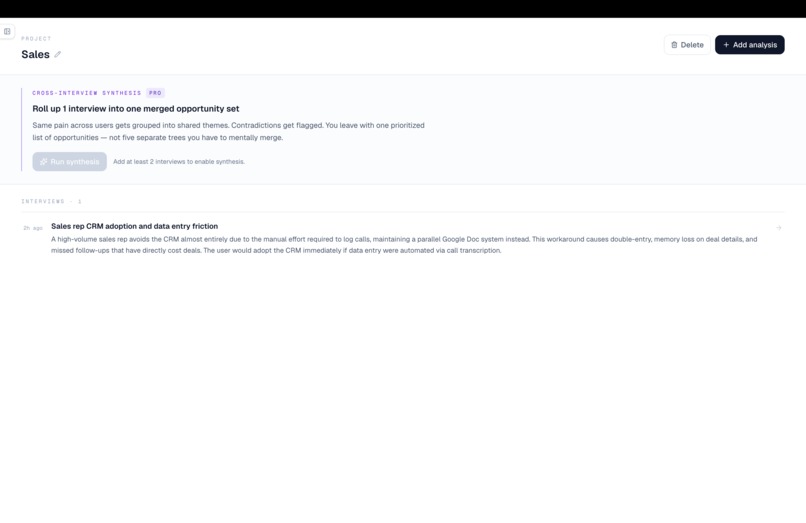This screenshot has height=523, width=806.
Task: Click 'Roll up 1 interview' headline
Action: pos(136,109)
